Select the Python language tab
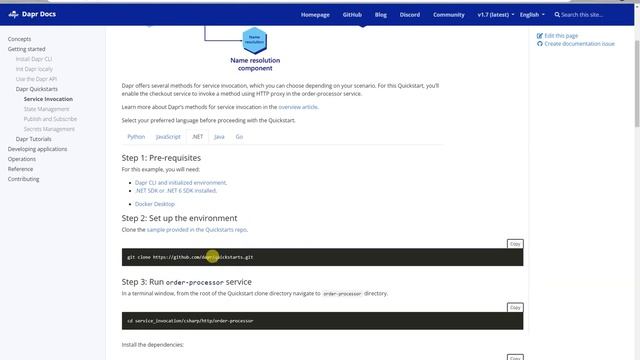The width and height of the screenshot is (640, 360). 136,137
